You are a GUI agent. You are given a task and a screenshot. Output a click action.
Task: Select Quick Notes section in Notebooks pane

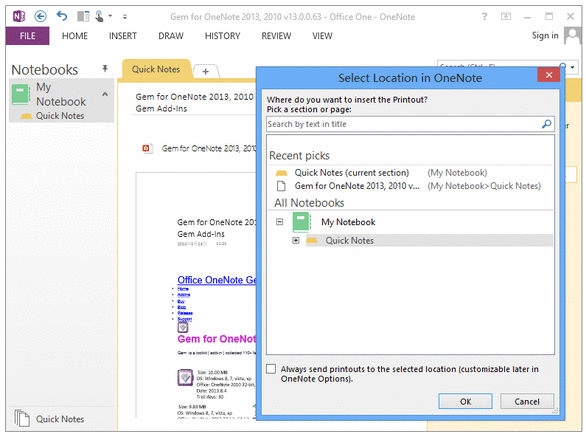point(59,116)
